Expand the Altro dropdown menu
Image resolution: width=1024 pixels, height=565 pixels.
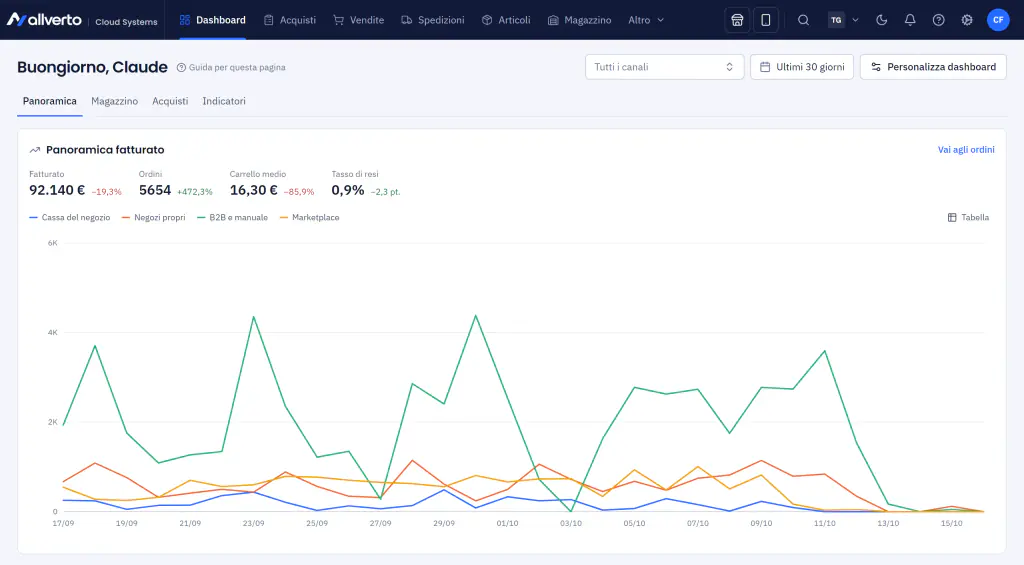(x=646, y=20)
